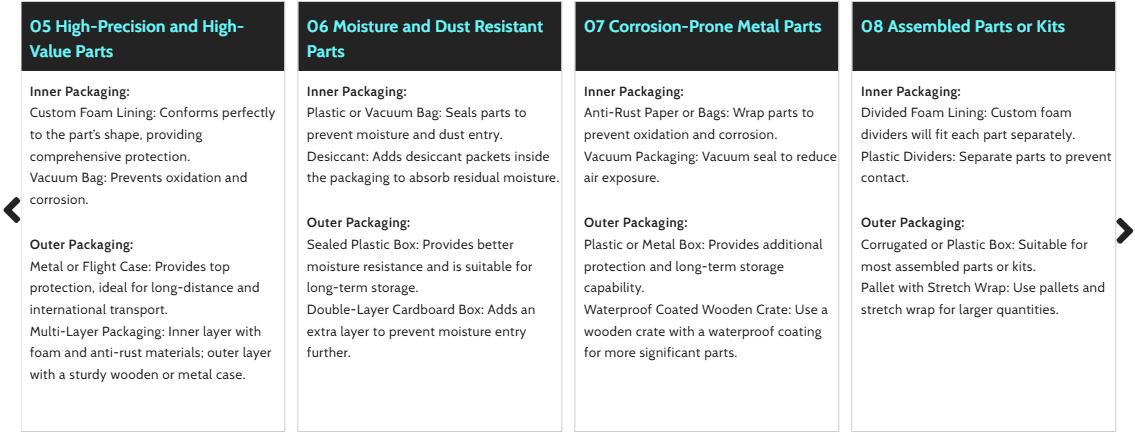The image size is (1135, 434).
Task: Click the next slide arrow
Action: click(x=1124, y=231)
